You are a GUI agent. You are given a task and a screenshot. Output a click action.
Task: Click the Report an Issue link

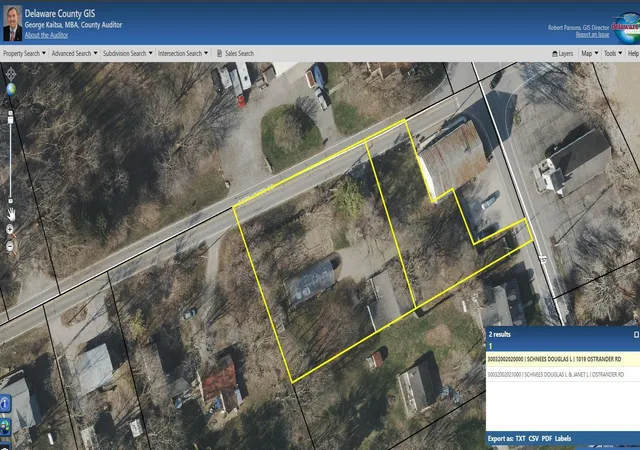pos(592,35)
